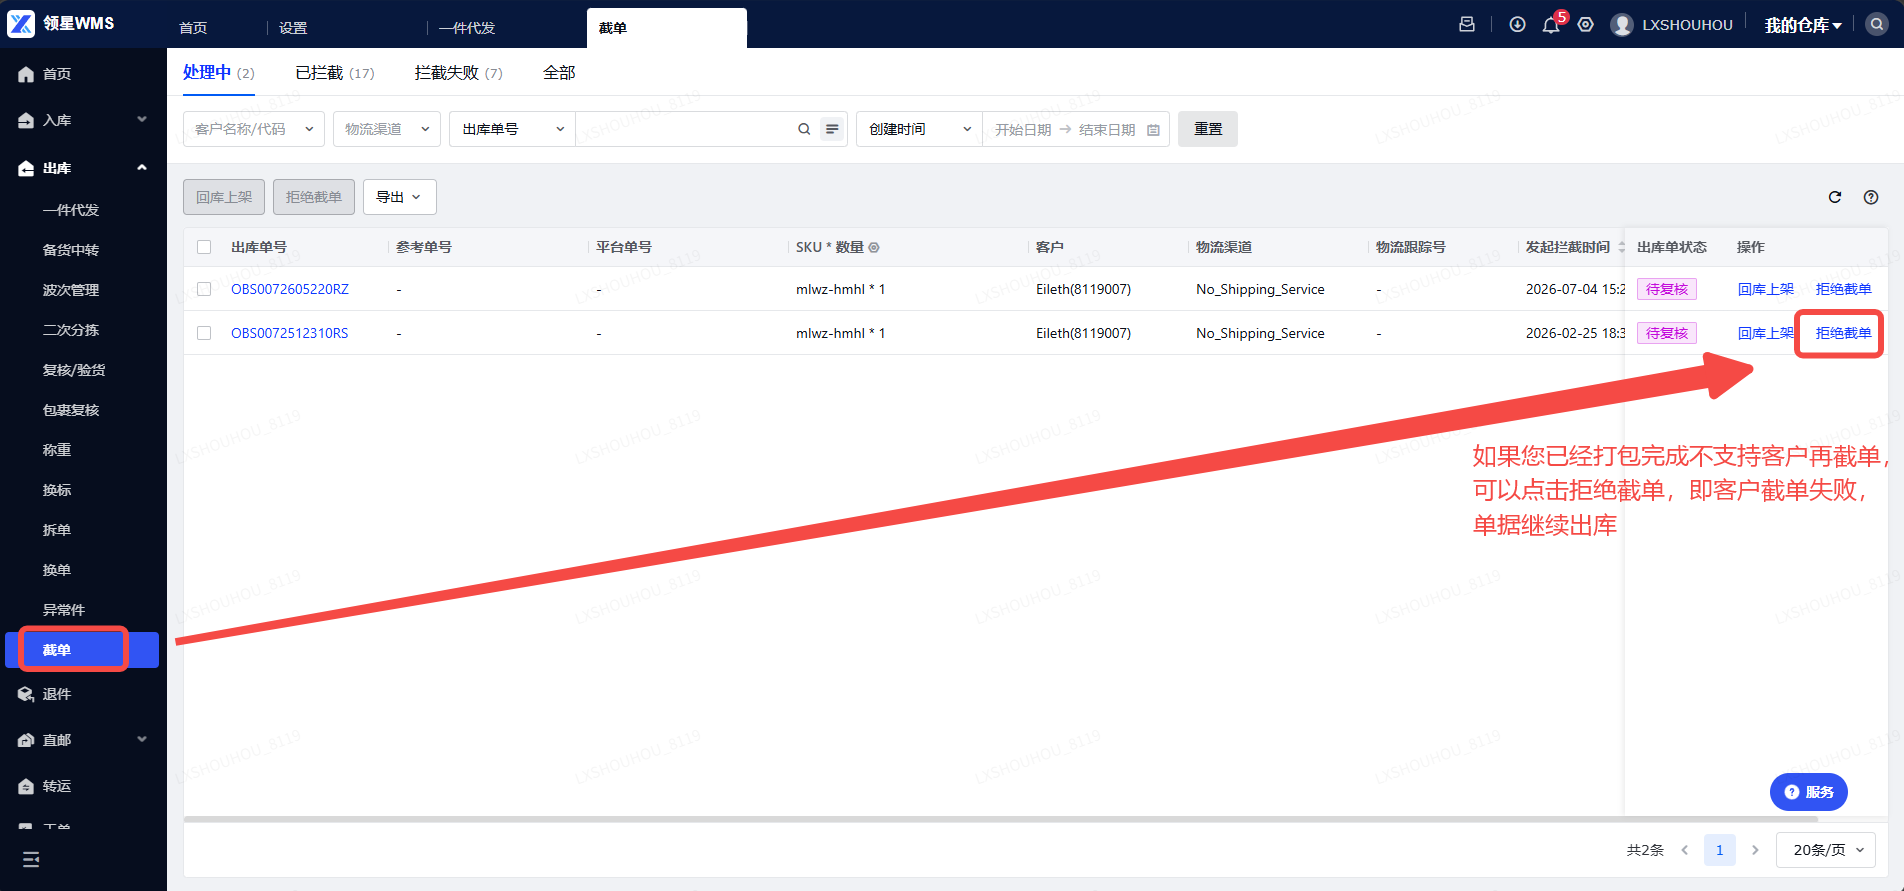Select page 1 in pagination
The image size is (1904, 891).
pos(1720,850)
